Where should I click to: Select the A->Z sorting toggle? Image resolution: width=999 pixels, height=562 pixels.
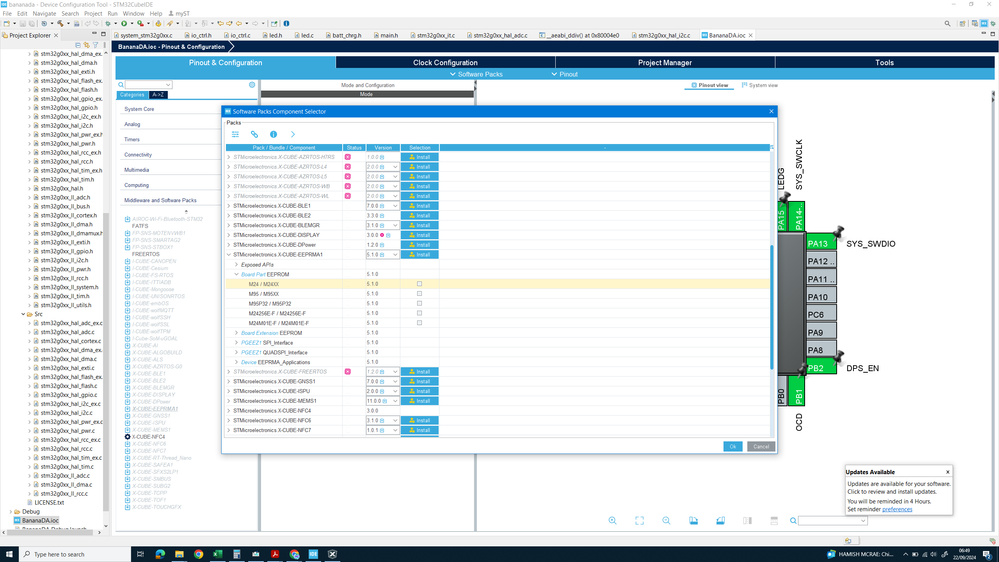pos(158,94)
